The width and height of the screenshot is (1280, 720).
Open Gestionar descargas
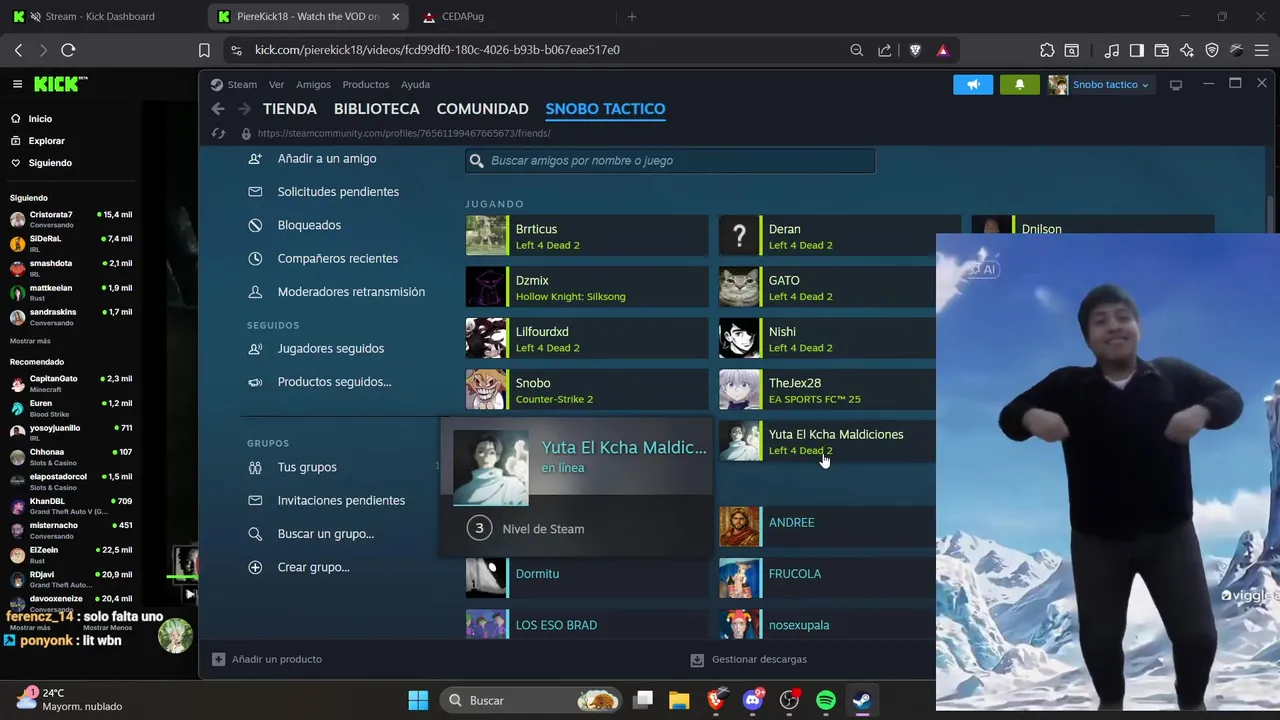coord(749,659)
